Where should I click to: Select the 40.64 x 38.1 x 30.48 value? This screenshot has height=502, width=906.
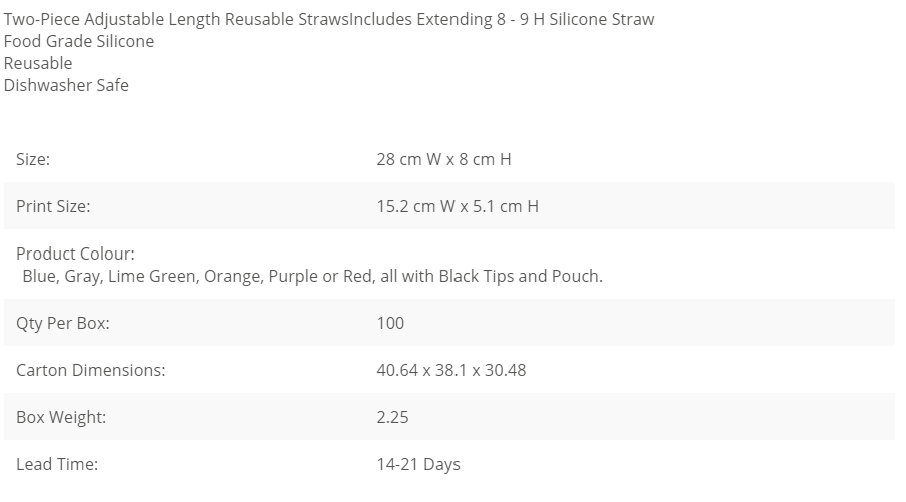pos(451,370)
